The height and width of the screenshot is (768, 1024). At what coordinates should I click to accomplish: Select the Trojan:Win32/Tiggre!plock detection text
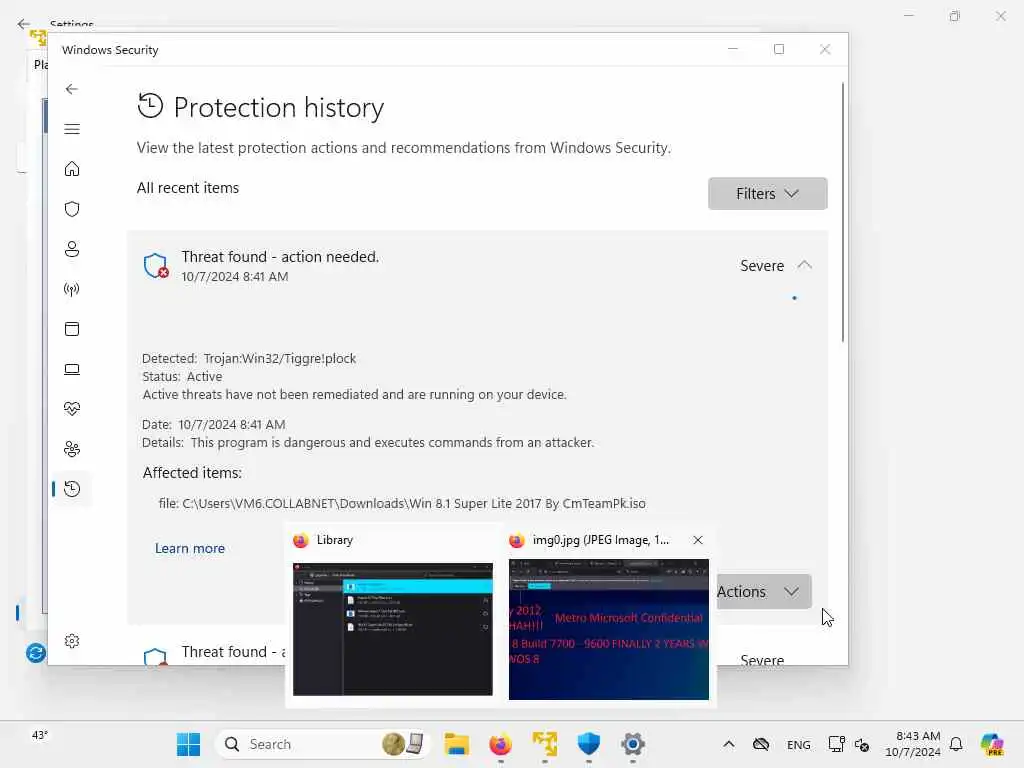point(280,359)
